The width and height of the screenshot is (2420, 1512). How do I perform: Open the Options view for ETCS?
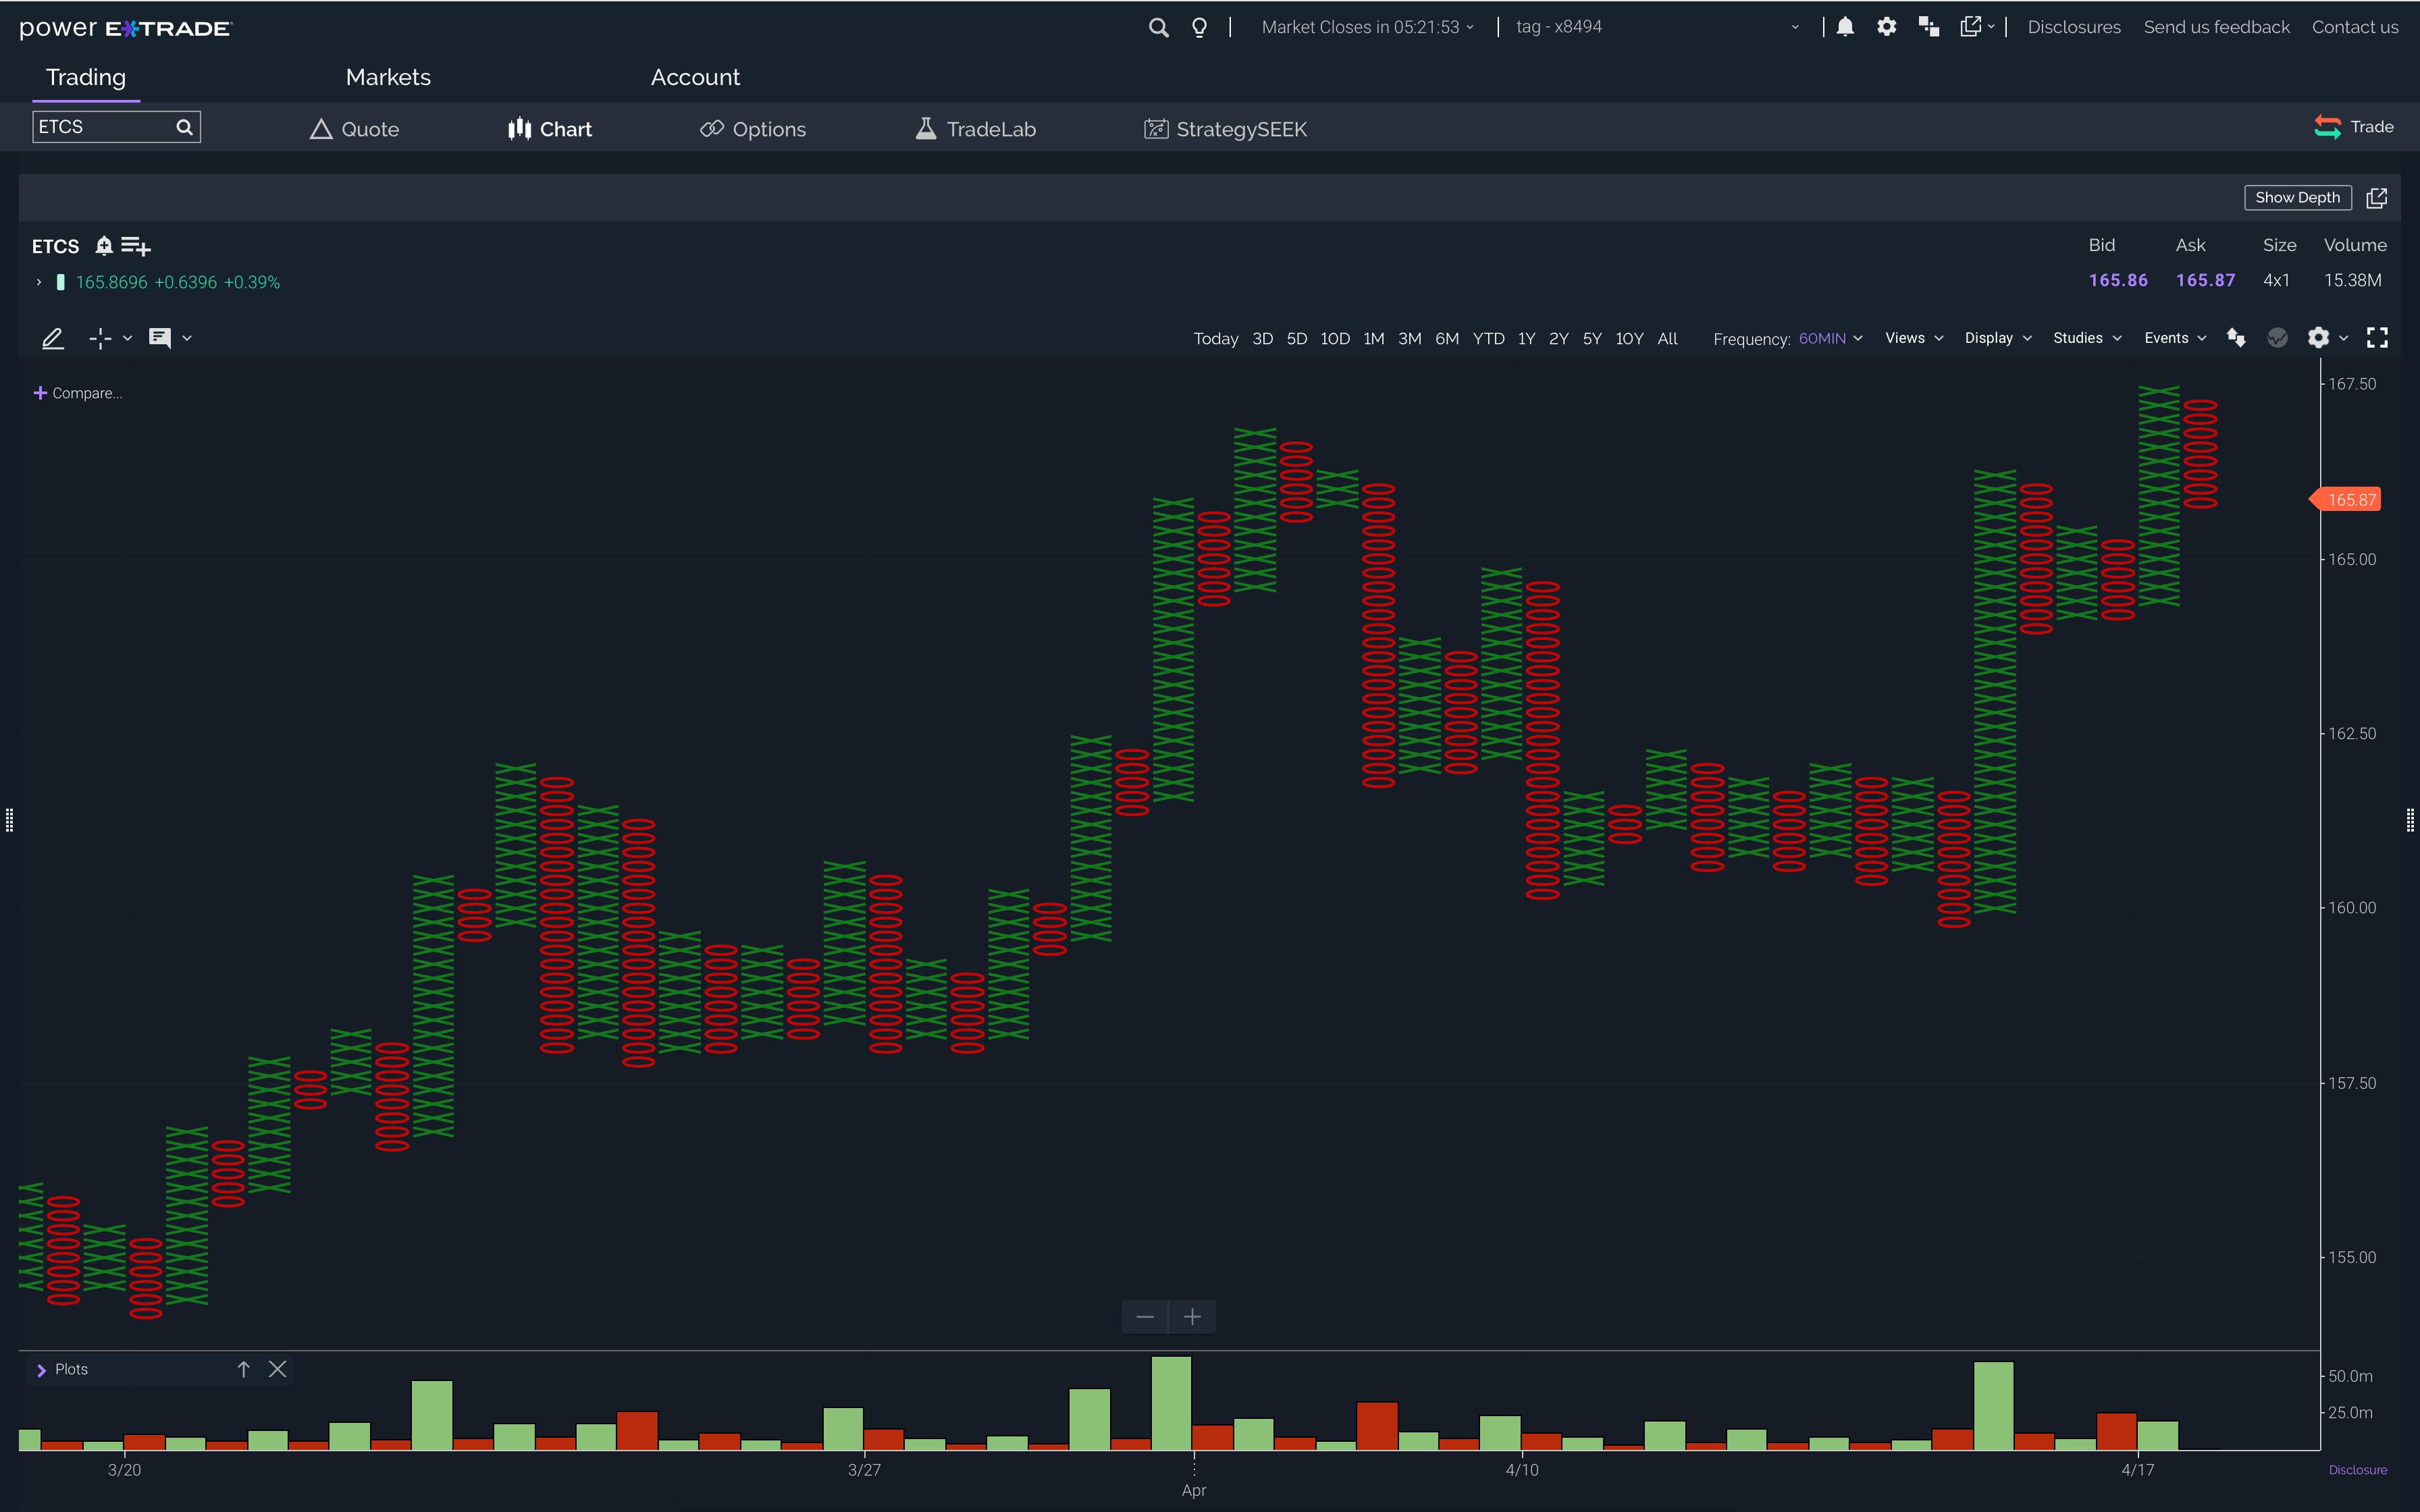coord(752,128)
